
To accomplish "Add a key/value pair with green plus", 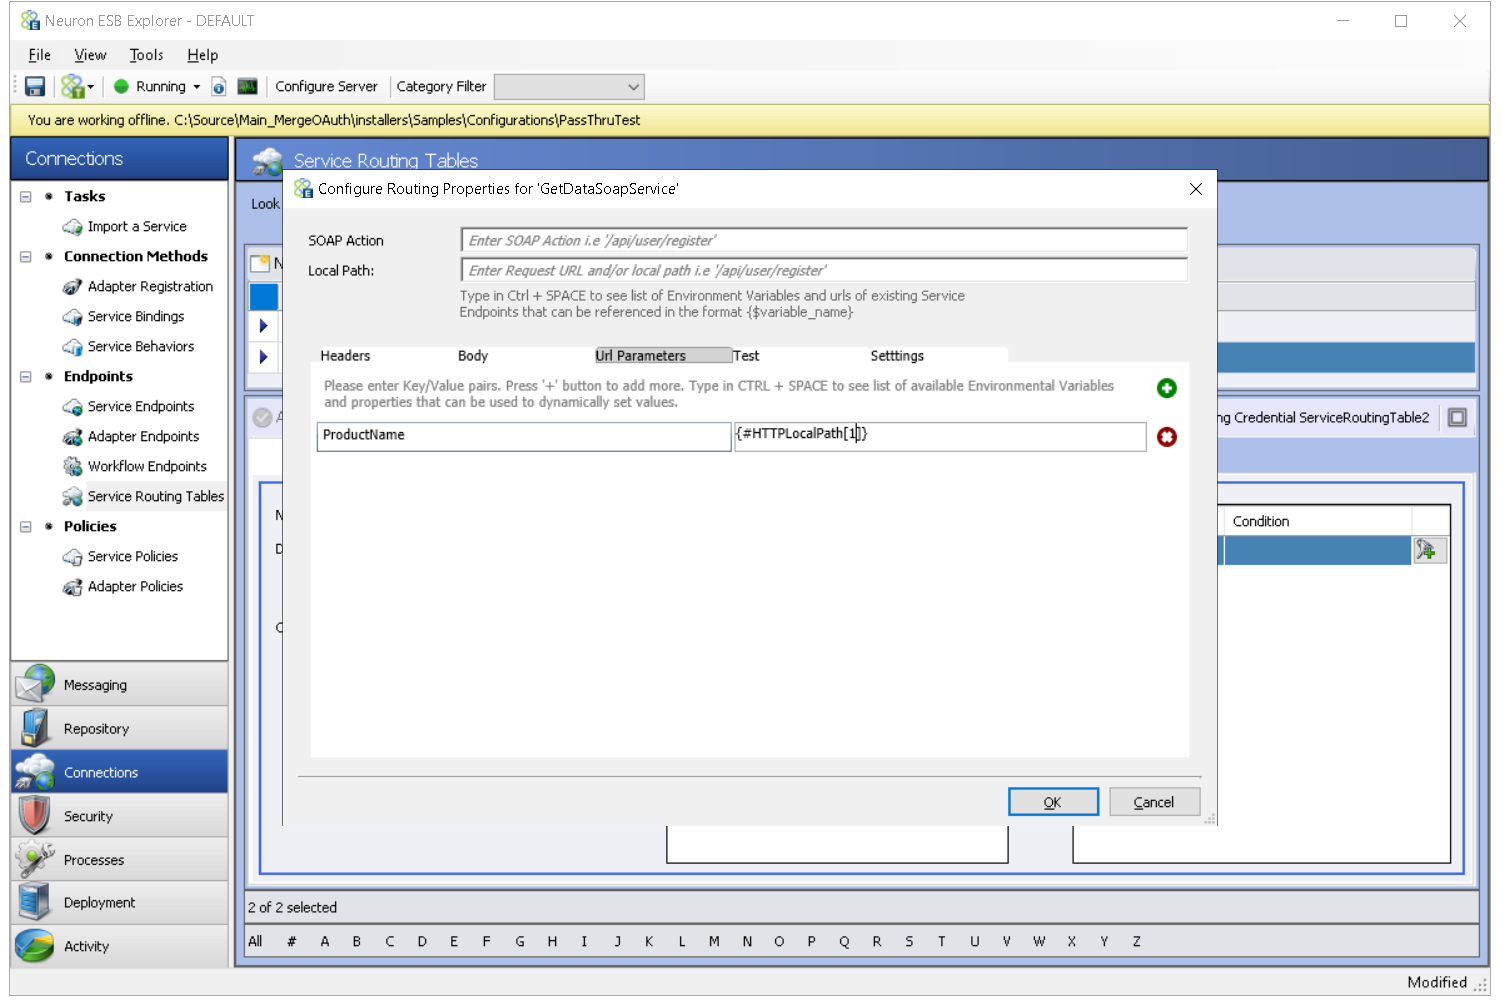I will coord(1167,388).
